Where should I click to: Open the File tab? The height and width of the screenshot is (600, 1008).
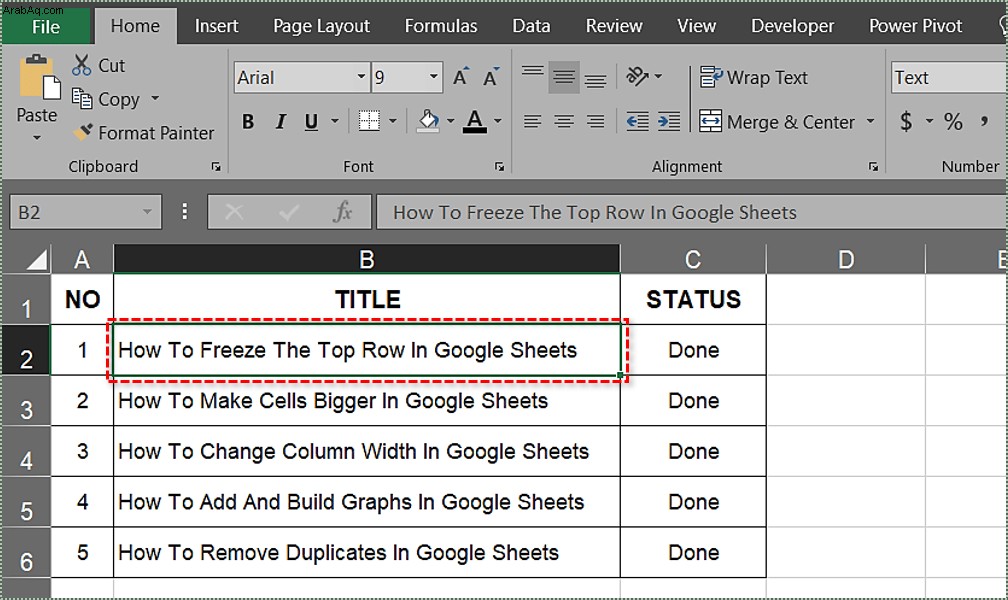tap(46, 26)
